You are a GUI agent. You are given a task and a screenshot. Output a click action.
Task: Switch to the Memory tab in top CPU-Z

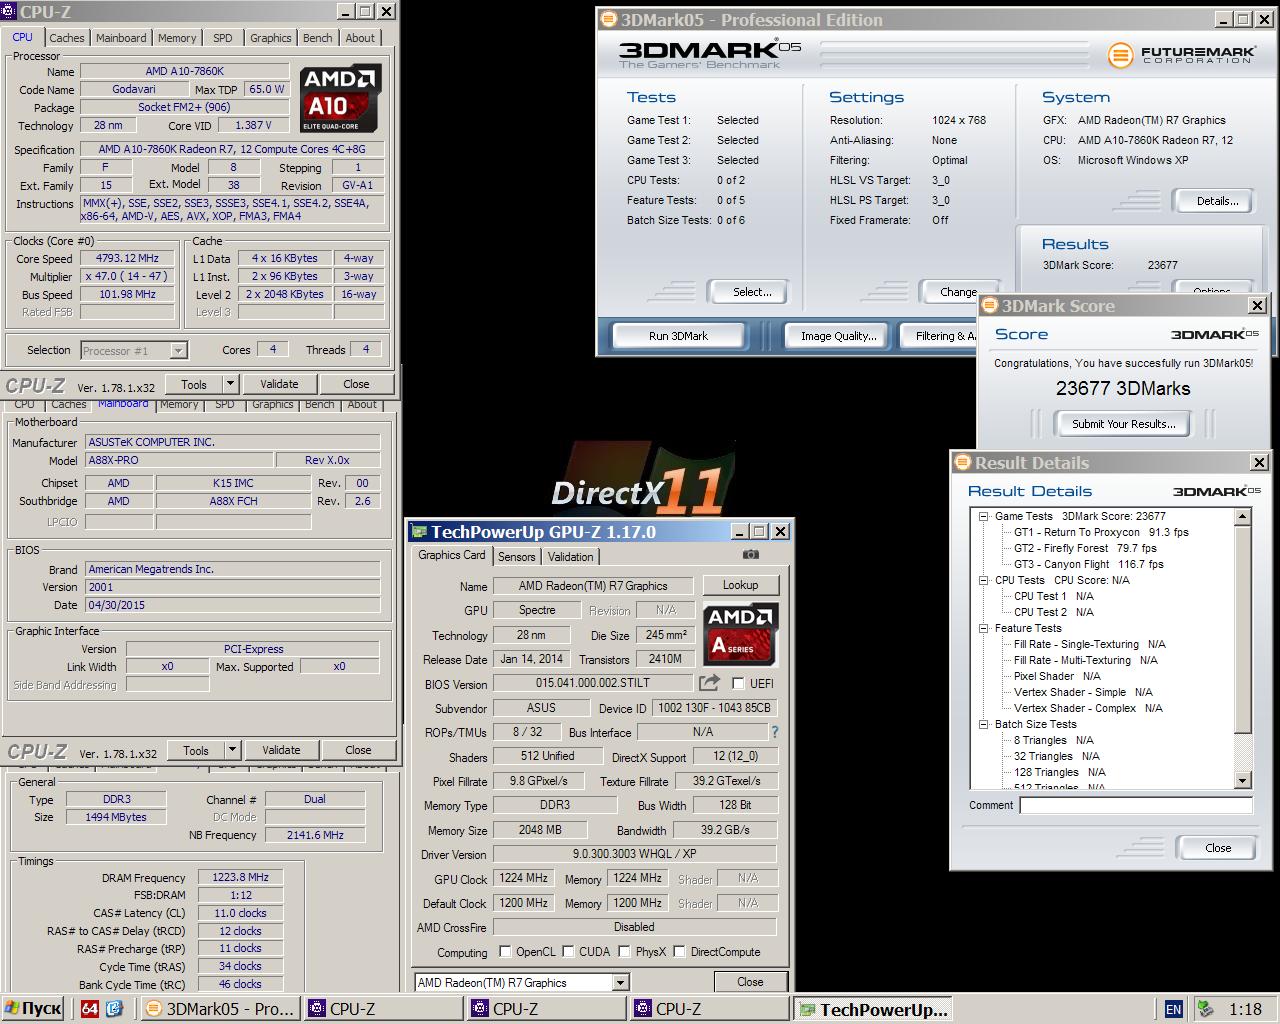(177, 38)
